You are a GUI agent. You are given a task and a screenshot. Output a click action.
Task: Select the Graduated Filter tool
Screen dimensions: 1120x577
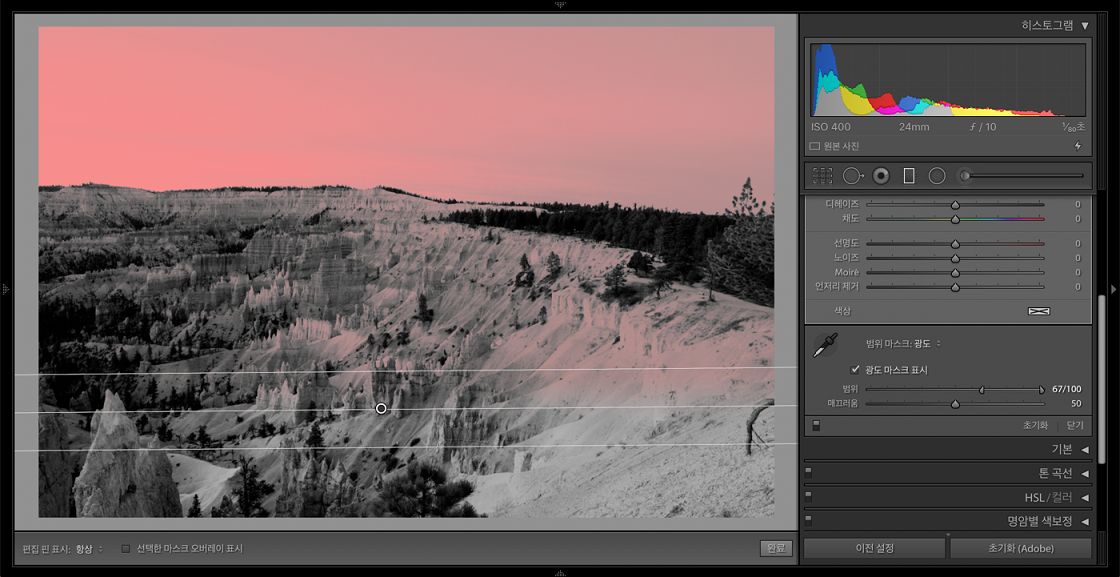tap(909, 176)
